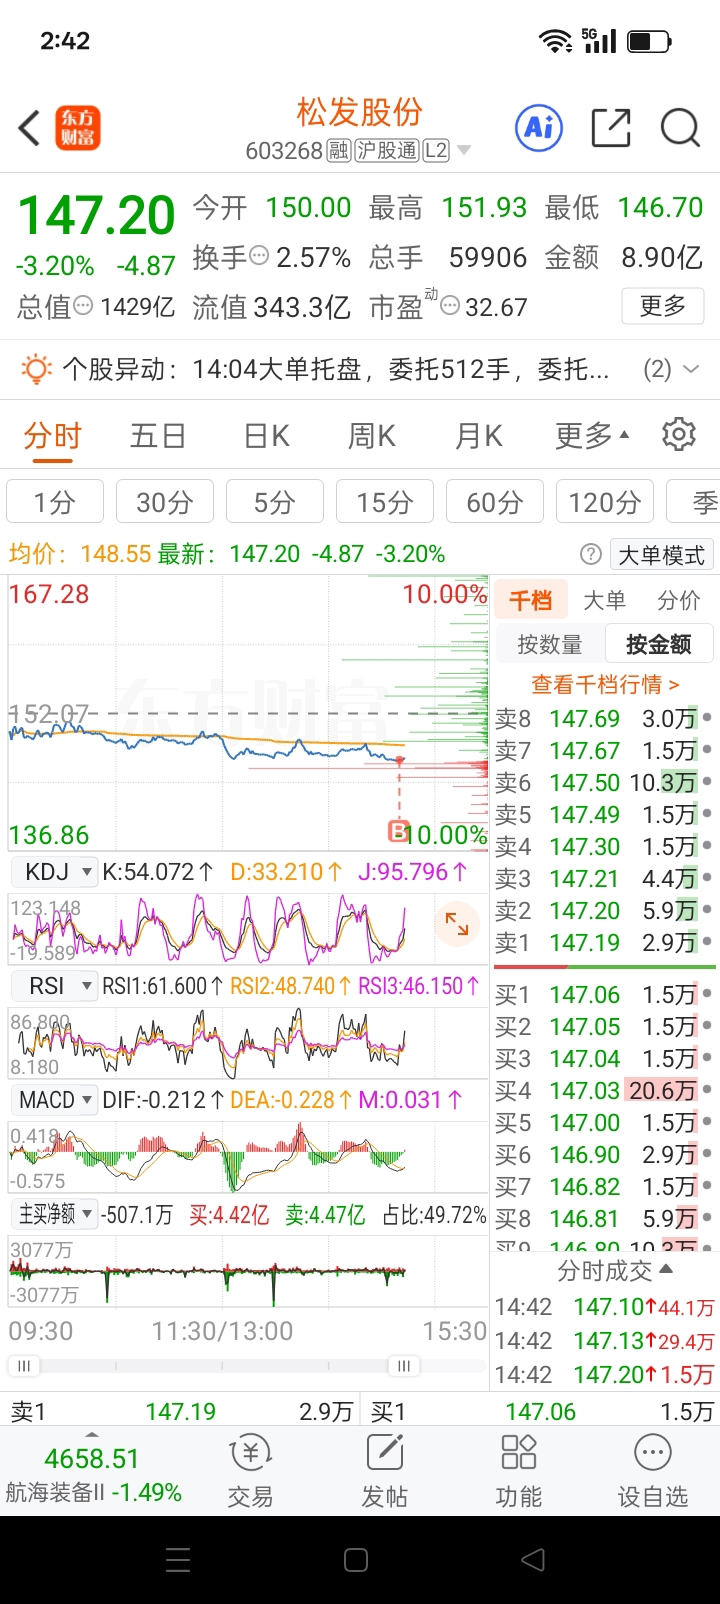Open the Ai assistant icon
Viewport: 720px width, 1604px height.
[x=539, y=127]
